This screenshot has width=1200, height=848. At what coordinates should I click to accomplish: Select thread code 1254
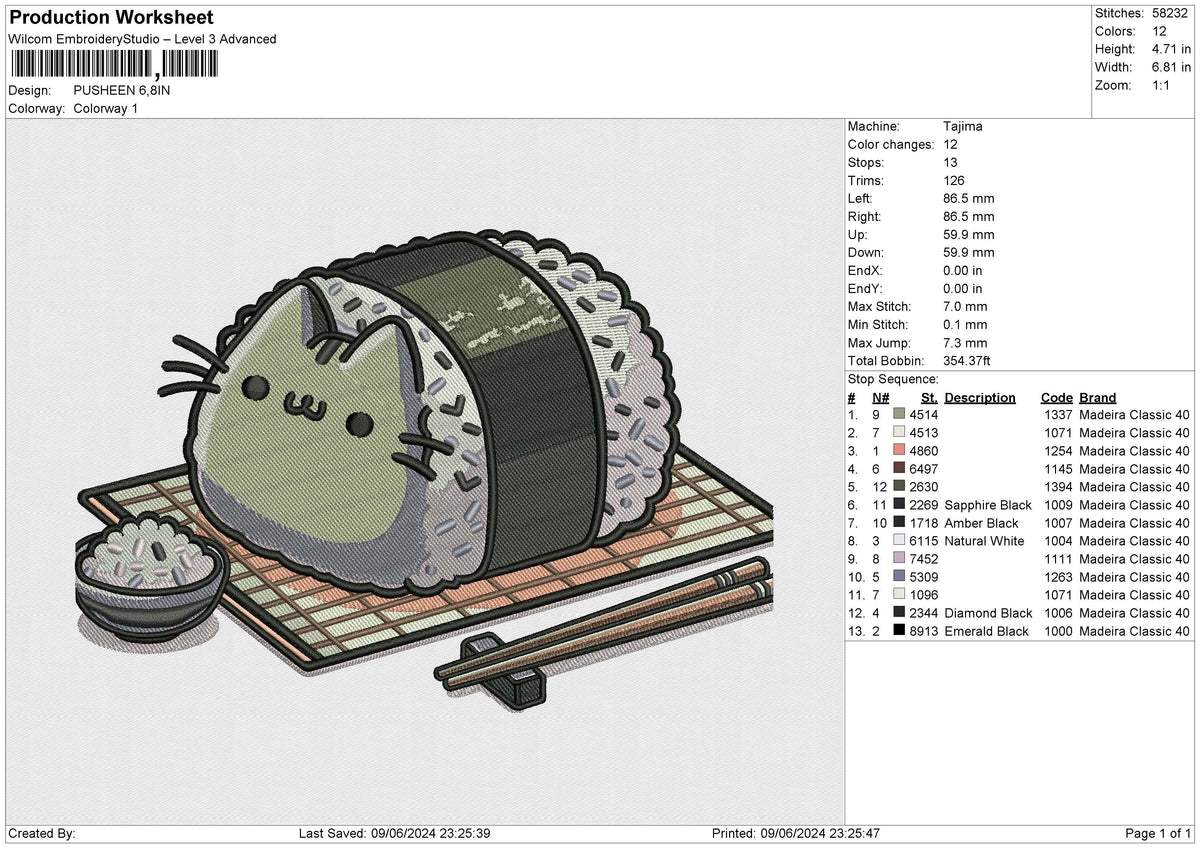click(x=1057, y=451)
